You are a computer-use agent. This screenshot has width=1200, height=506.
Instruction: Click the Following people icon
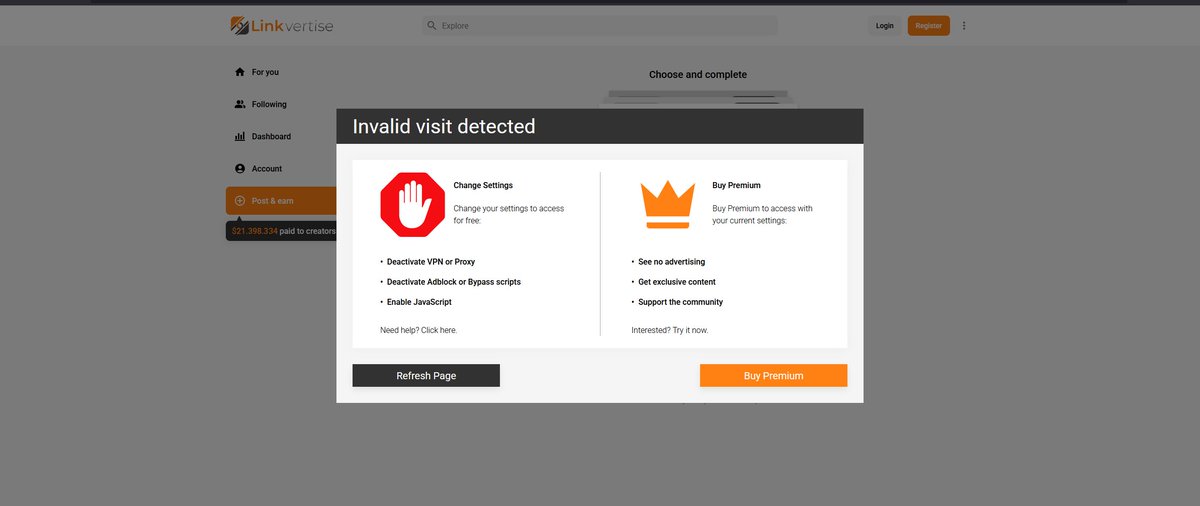click(240, 104)
